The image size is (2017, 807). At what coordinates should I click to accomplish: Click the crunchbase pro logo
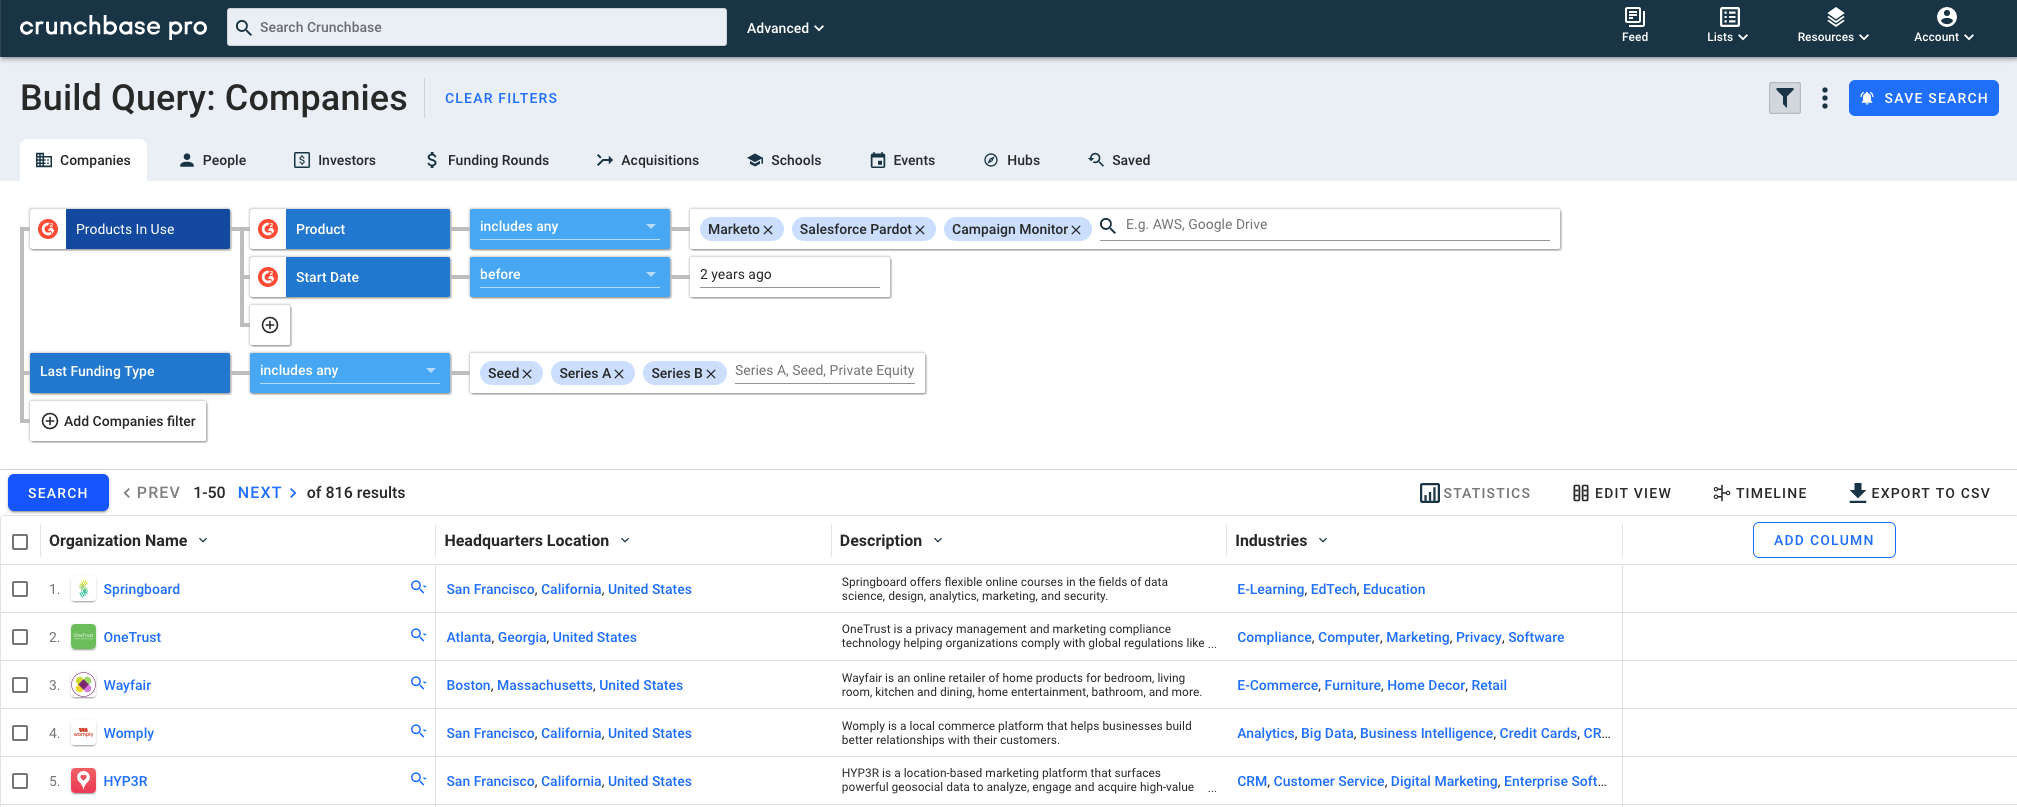pyautogui.click(x=113, y=27)
